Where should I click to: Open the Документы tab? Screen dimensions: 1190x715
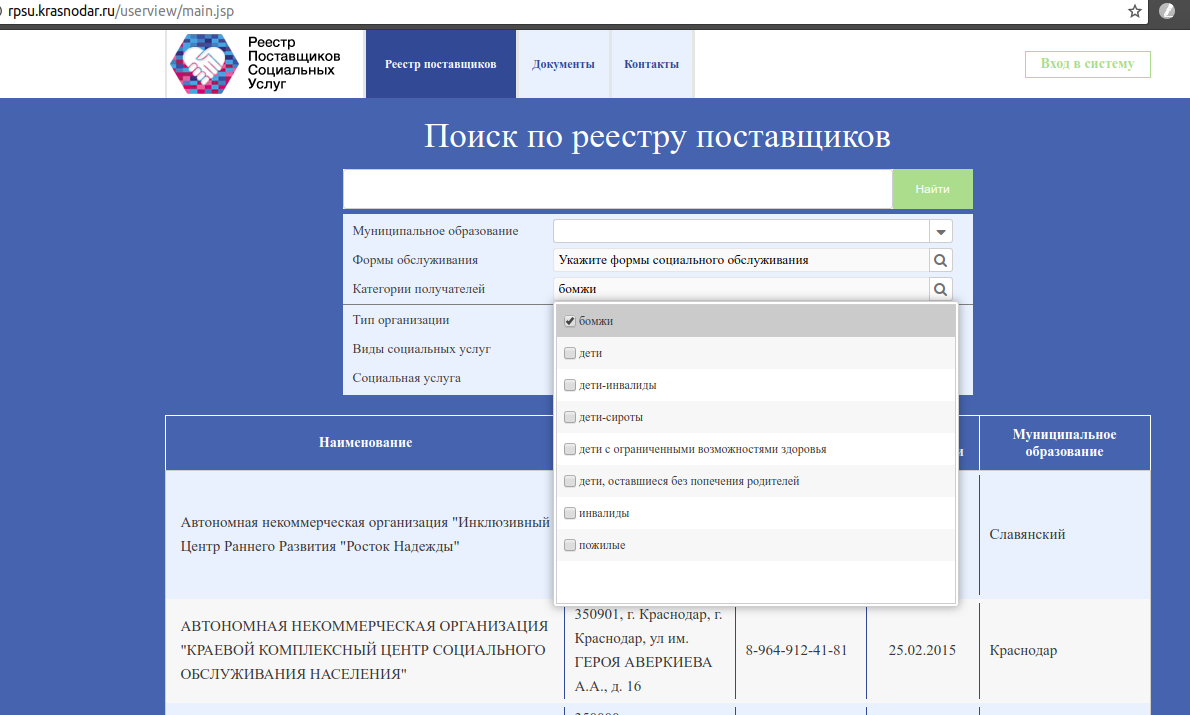[563, 64]
